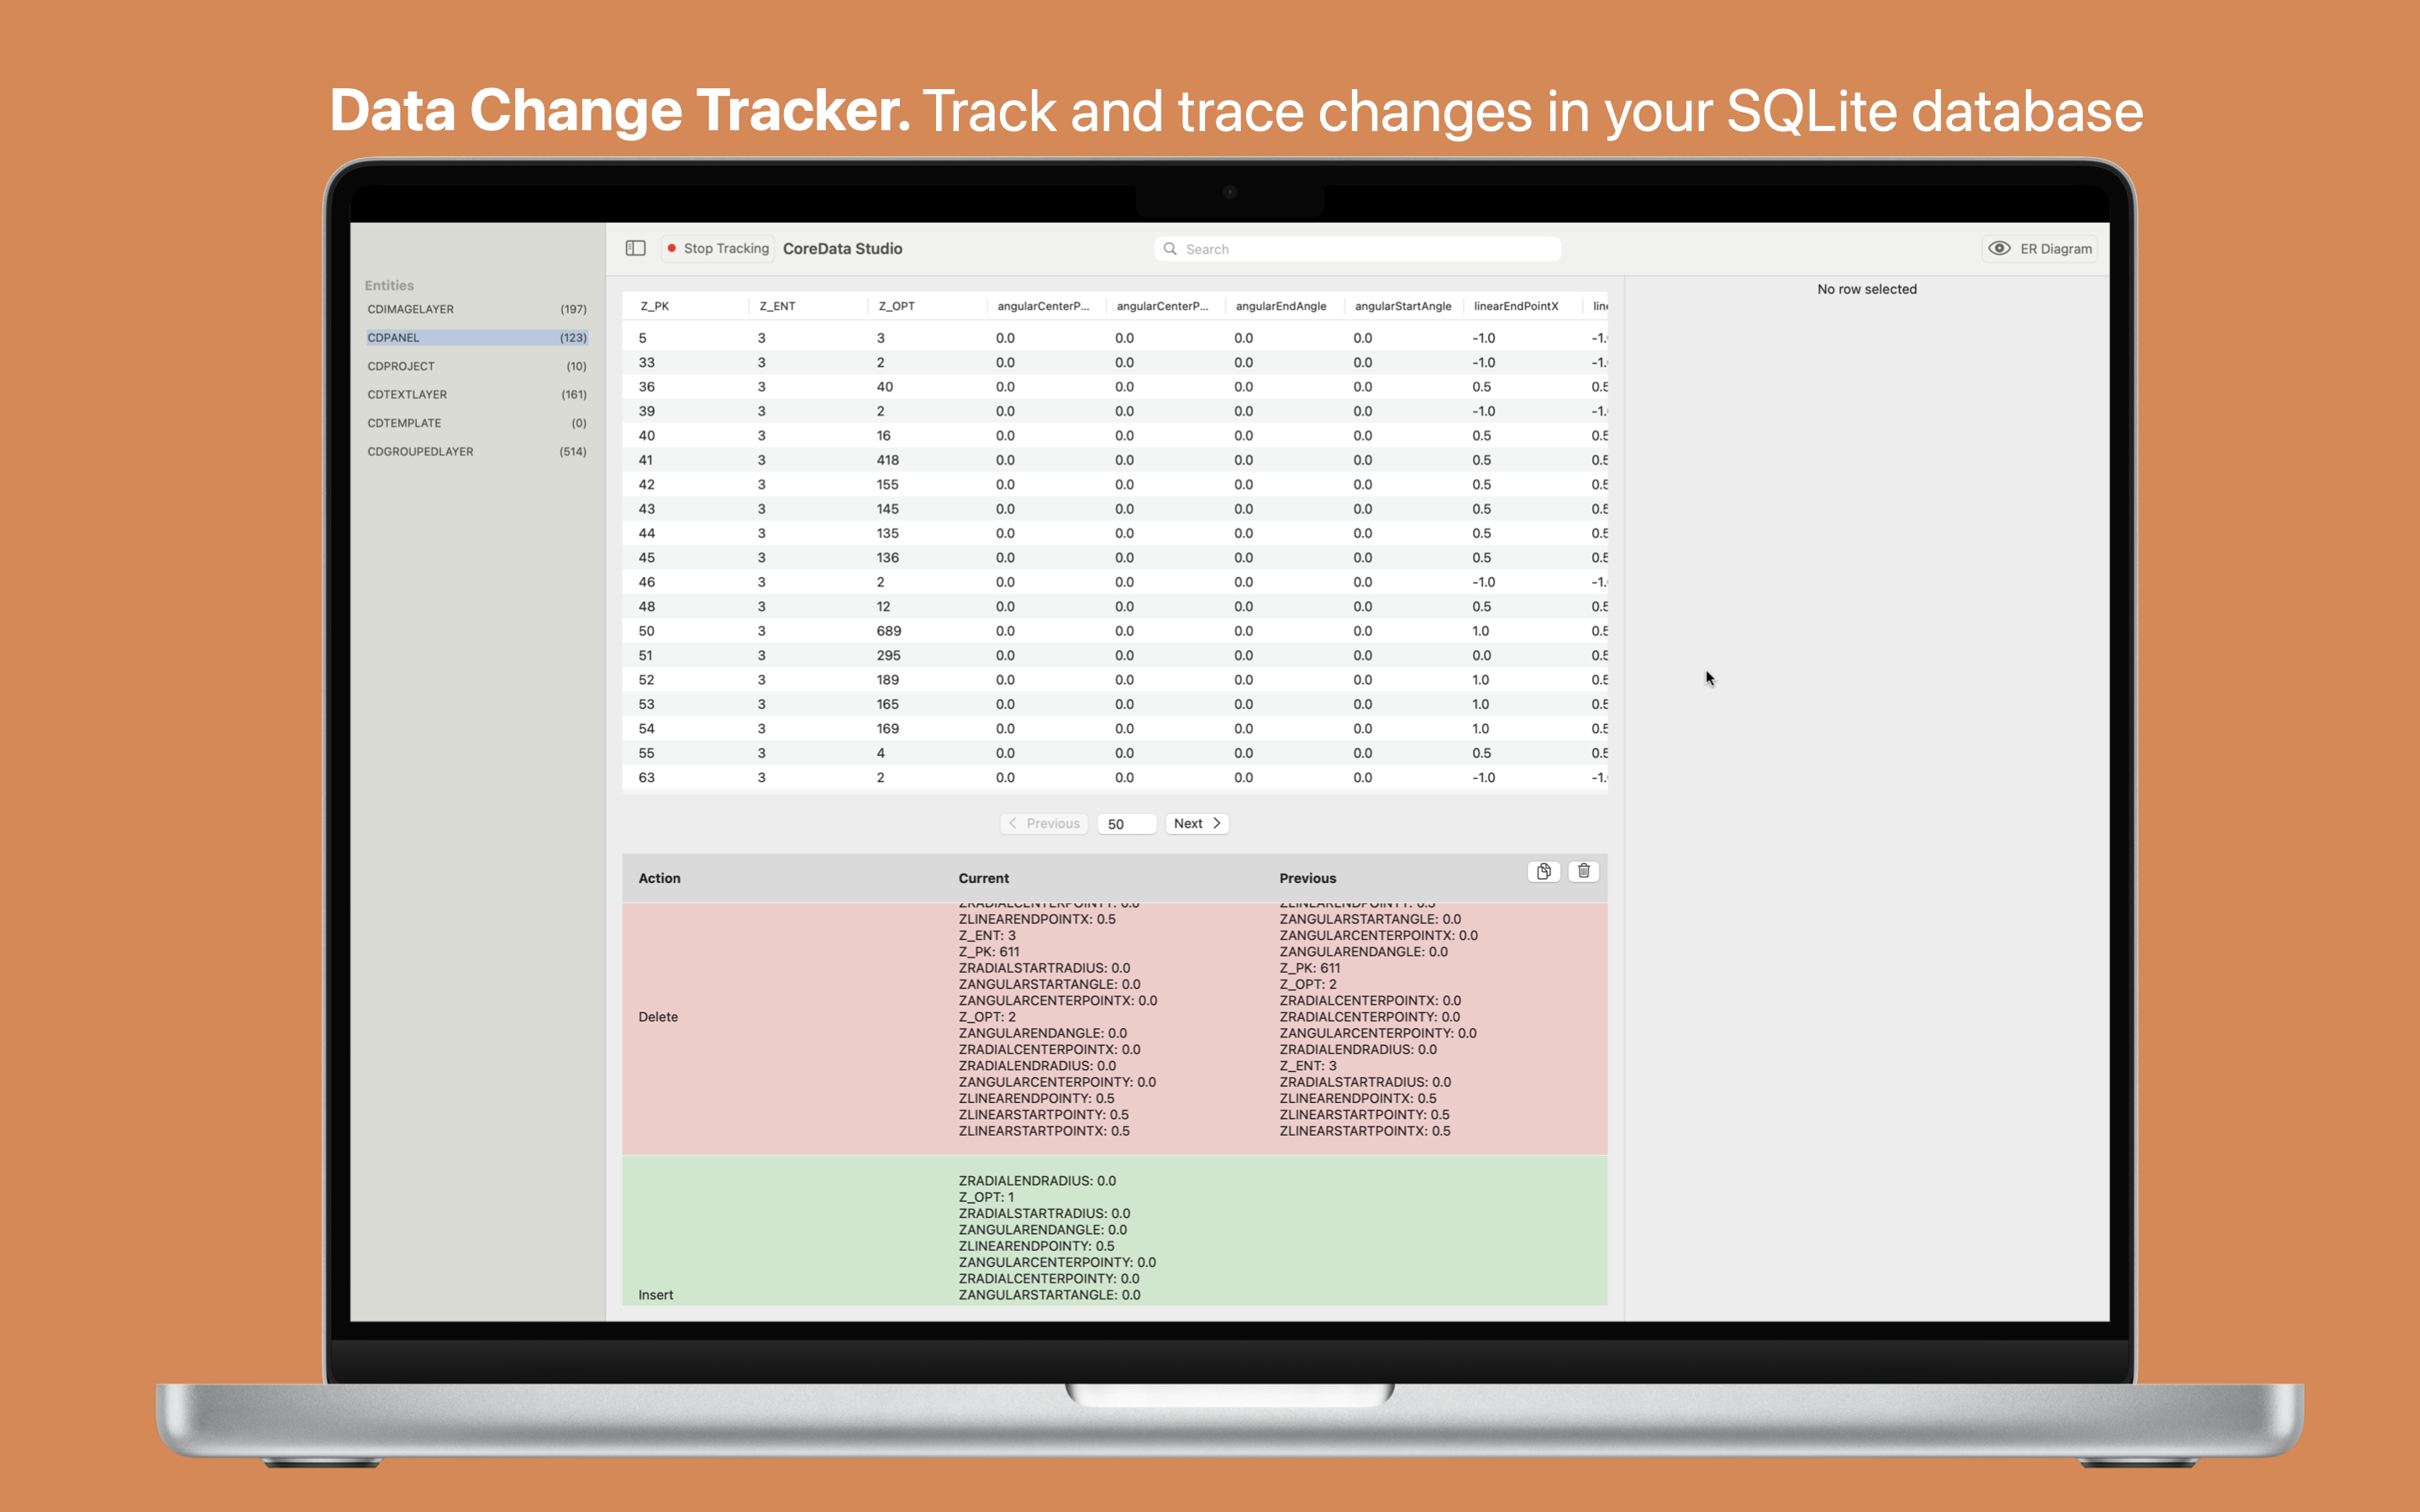Click the Stop Tracking menu item

click(x=719, y=247)
